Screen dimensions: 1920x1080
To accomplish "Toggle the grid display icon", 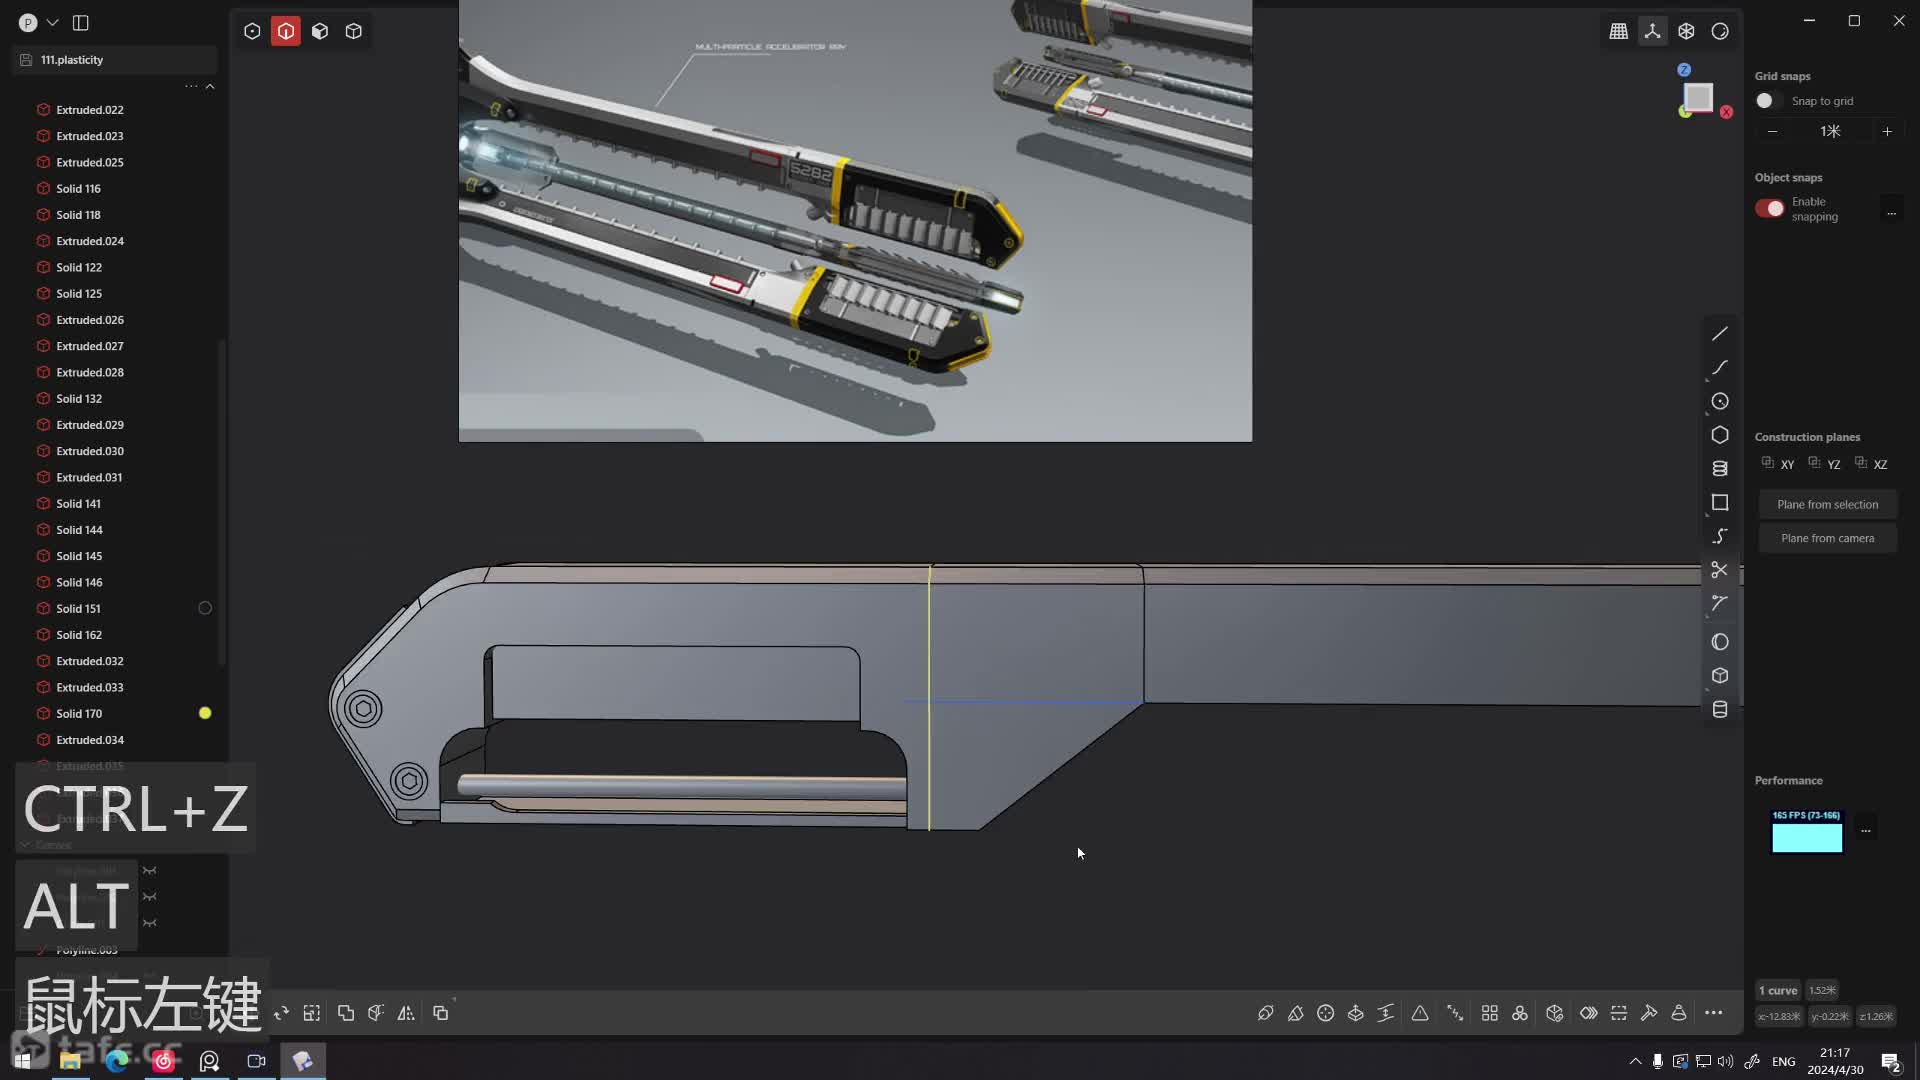I will click(x=1619, y=31).
